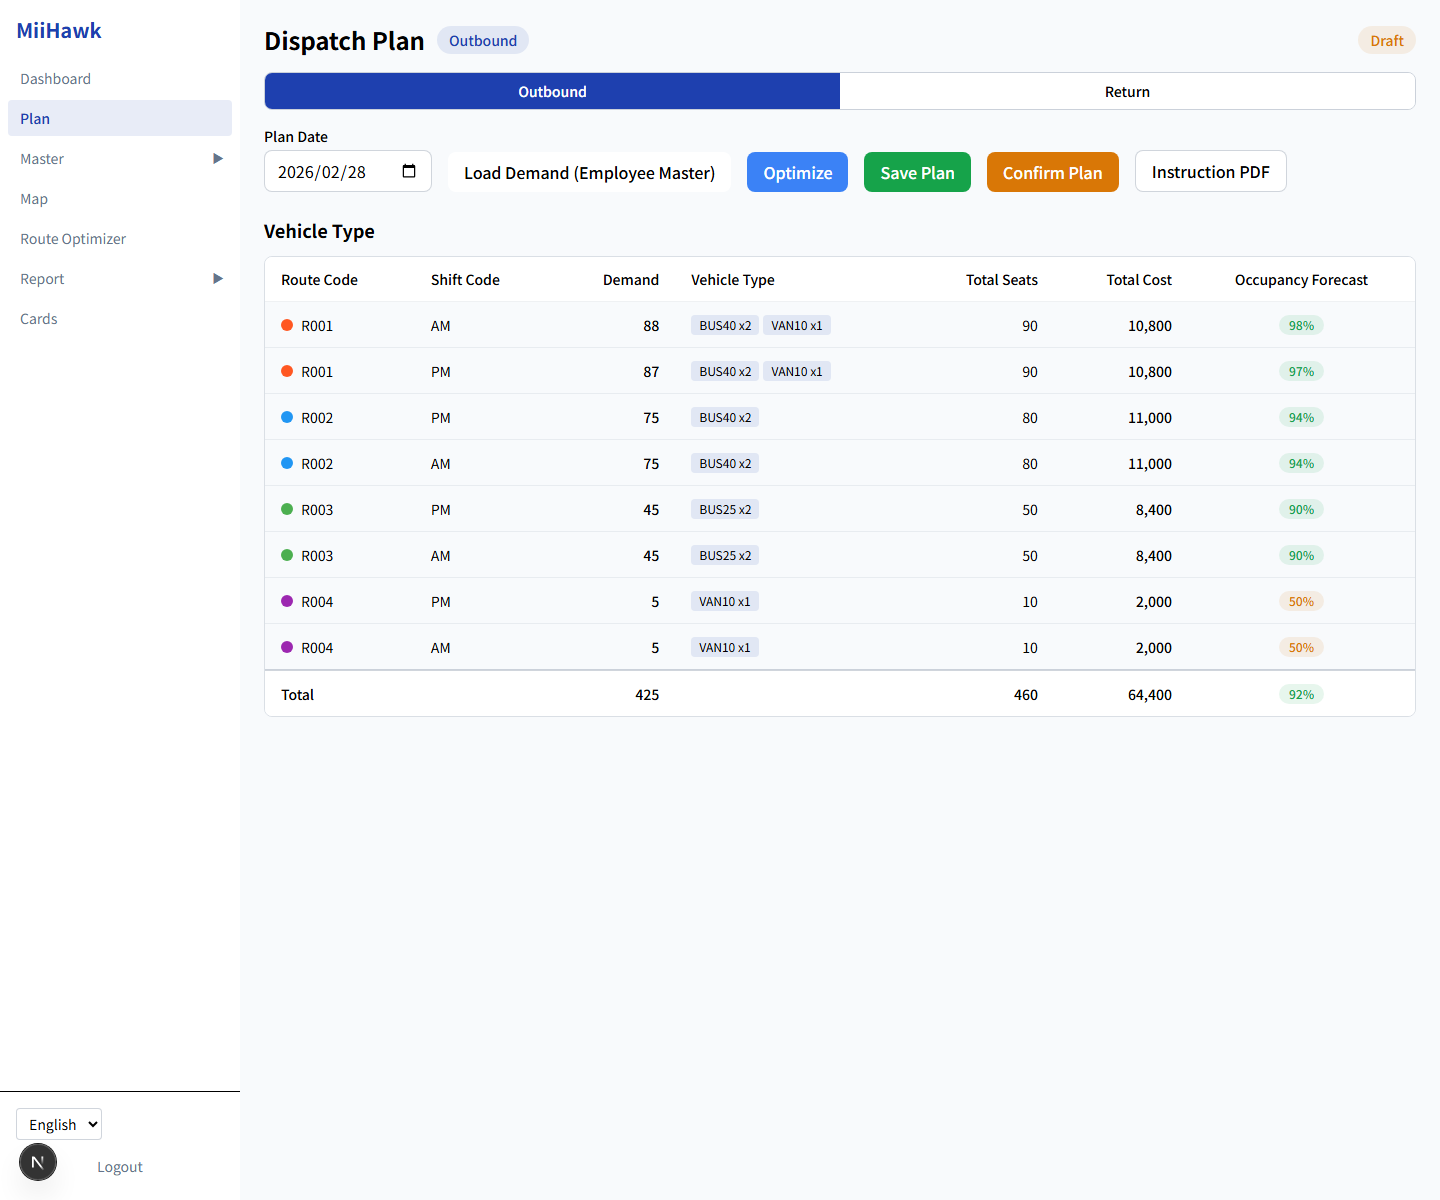Click the 98% occupancy badge
Image resolution: width=1440 pixels, height=1200 pixels.
[1301, 326]
